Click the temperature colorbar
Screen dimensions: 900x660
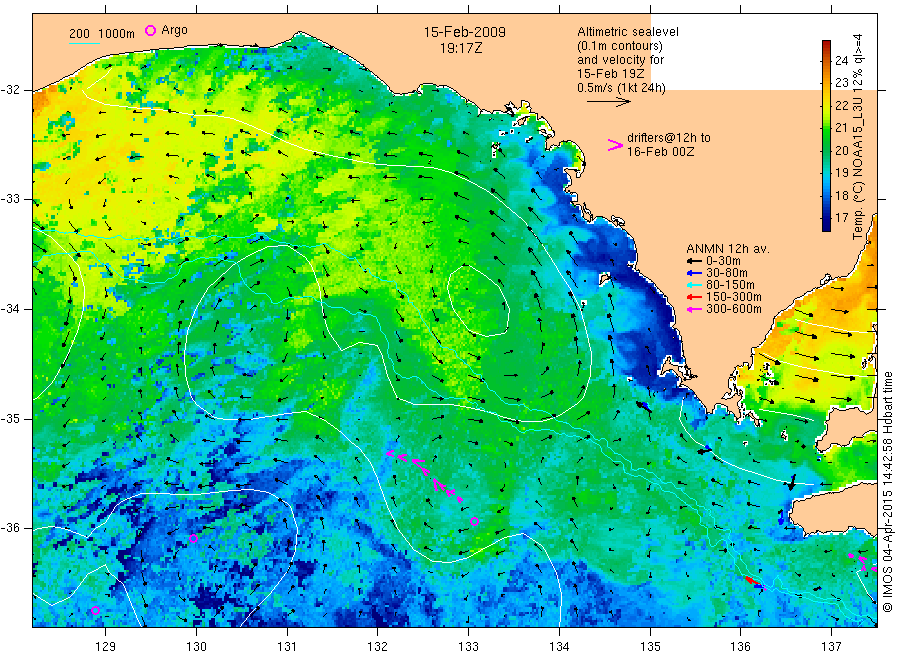coord(826,135)
